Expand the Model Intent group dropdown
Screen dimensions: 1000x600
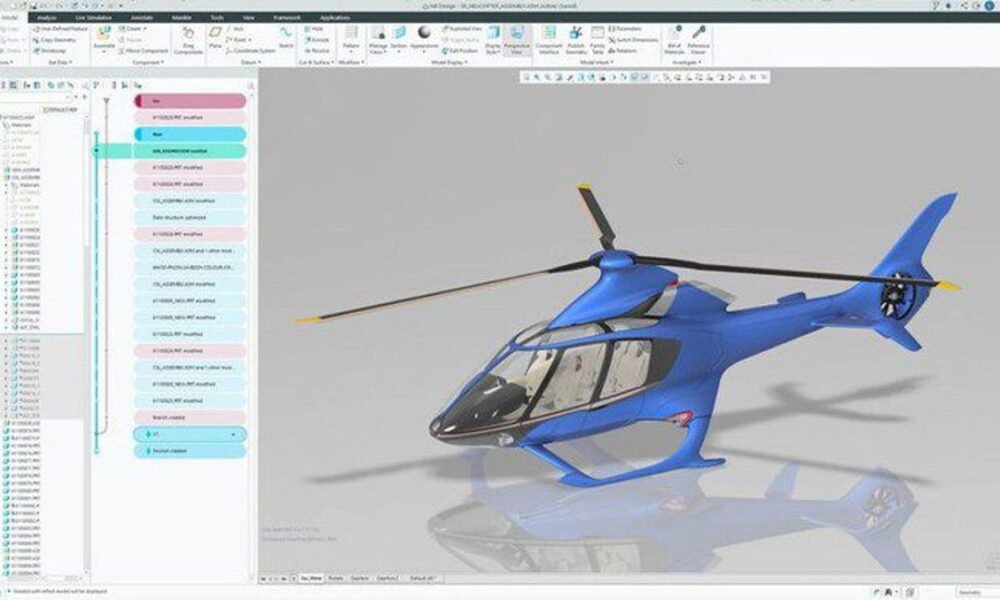[596, 62]
